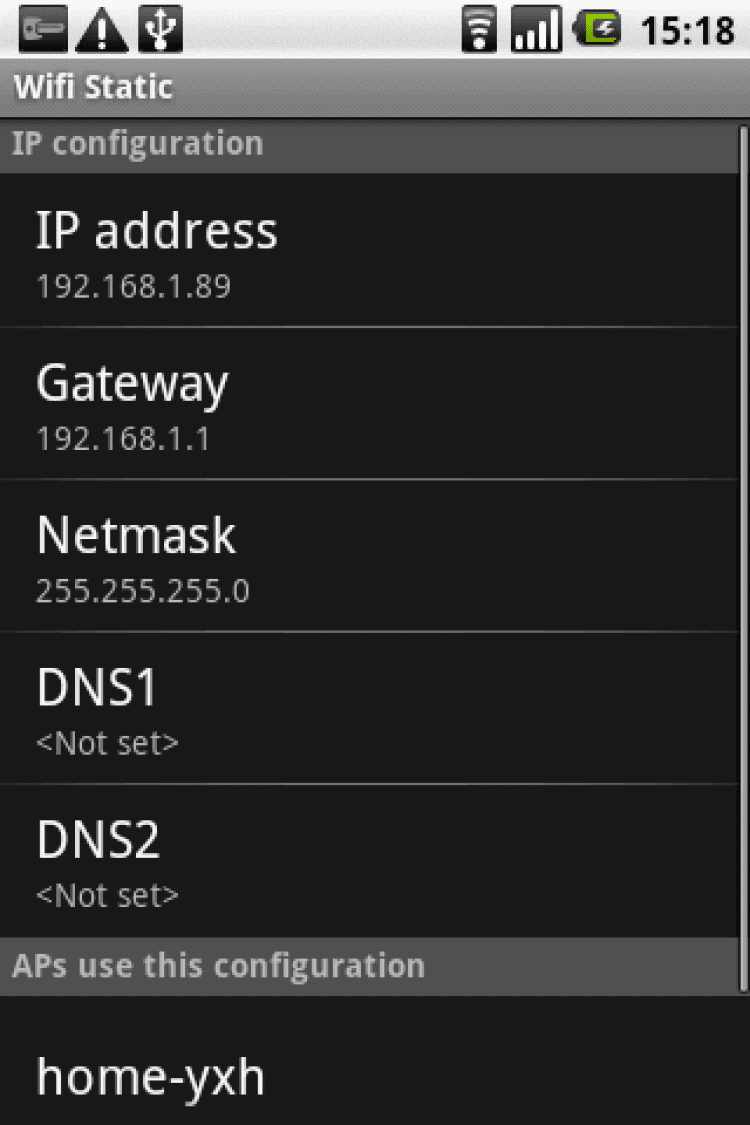Tap the 255.255.255.0 netmask value
The height and width of the screenshot is (1125, 750).
pyautogui.click(x=143, y=591)
